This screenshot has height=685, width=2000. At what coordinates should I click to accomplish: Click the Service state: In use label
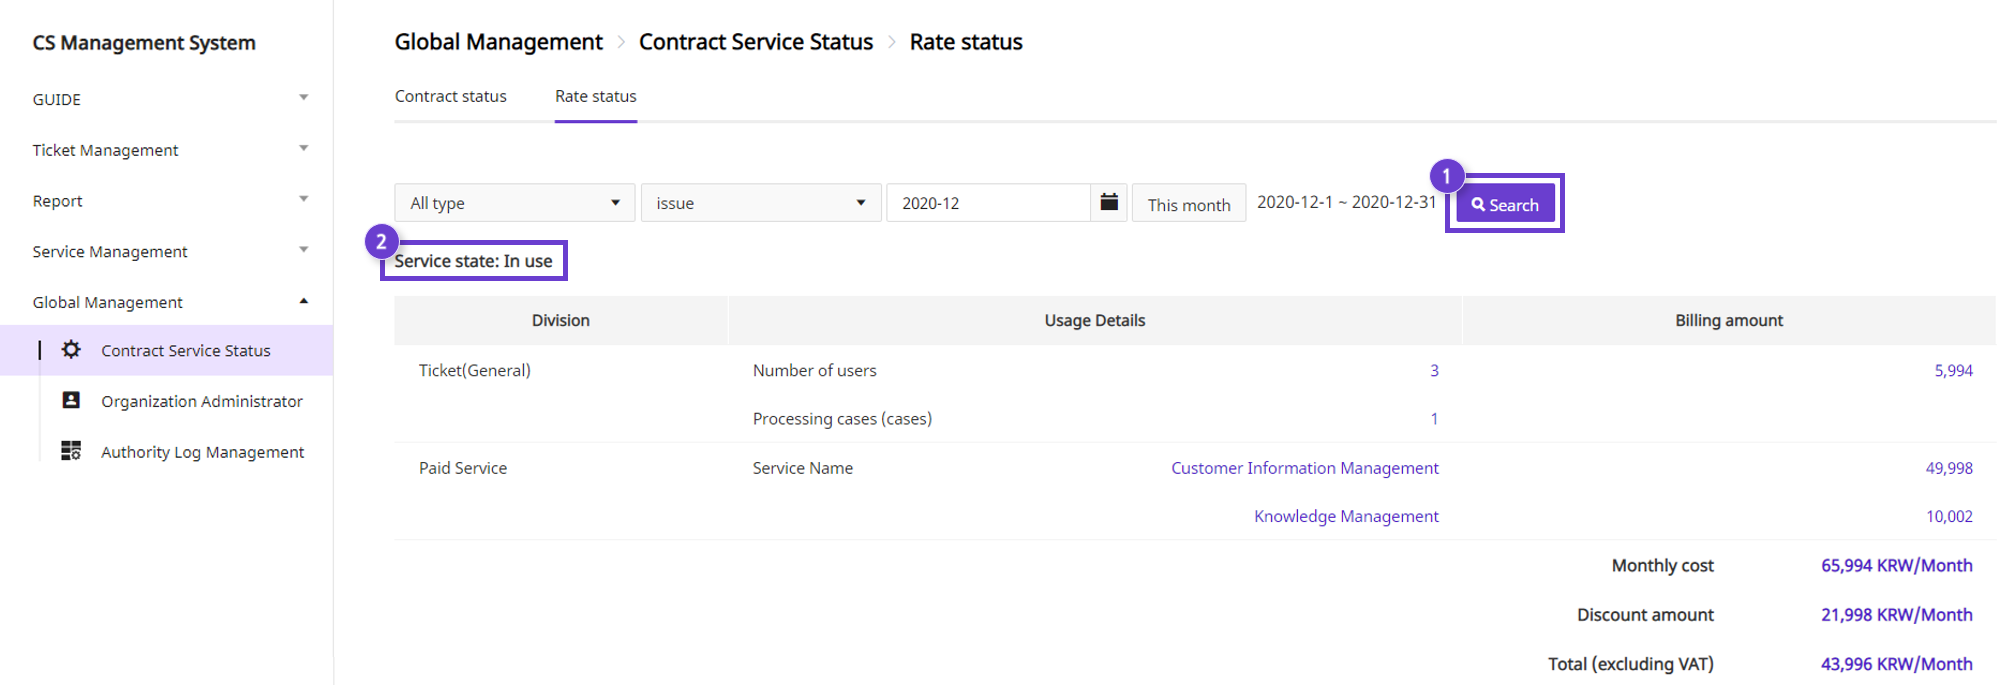pos(473,261)
